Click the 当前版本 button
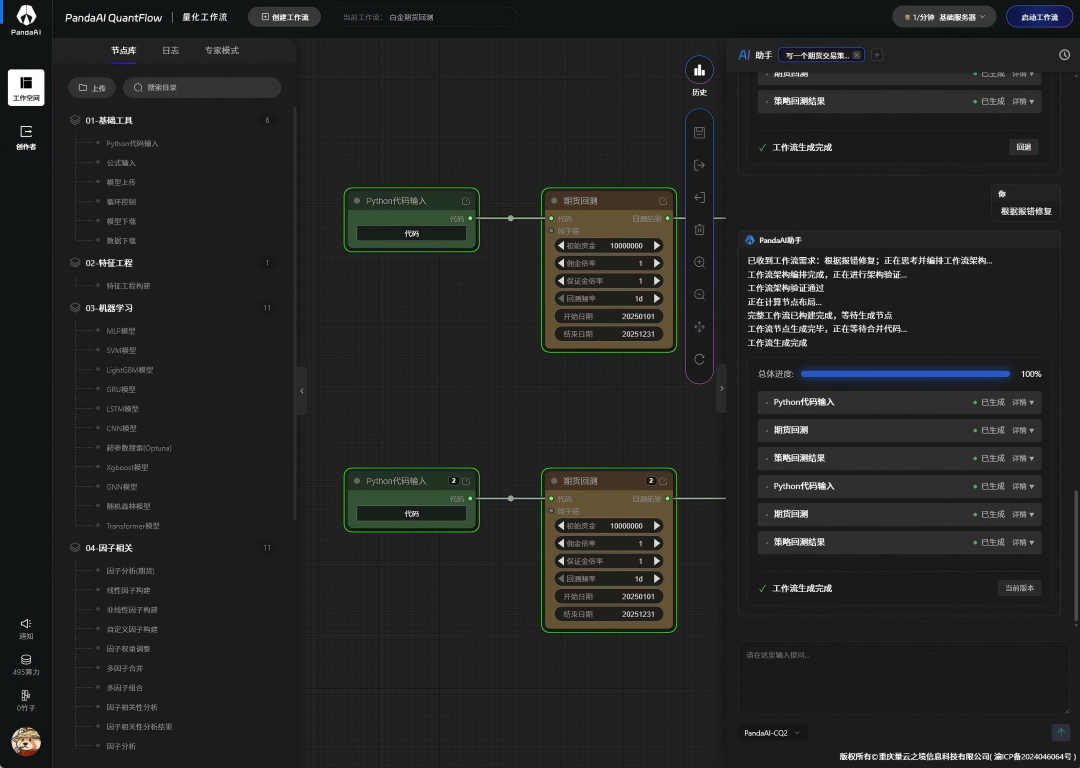The height and width of the screenshot is (768, 1080). (1019, 588)
